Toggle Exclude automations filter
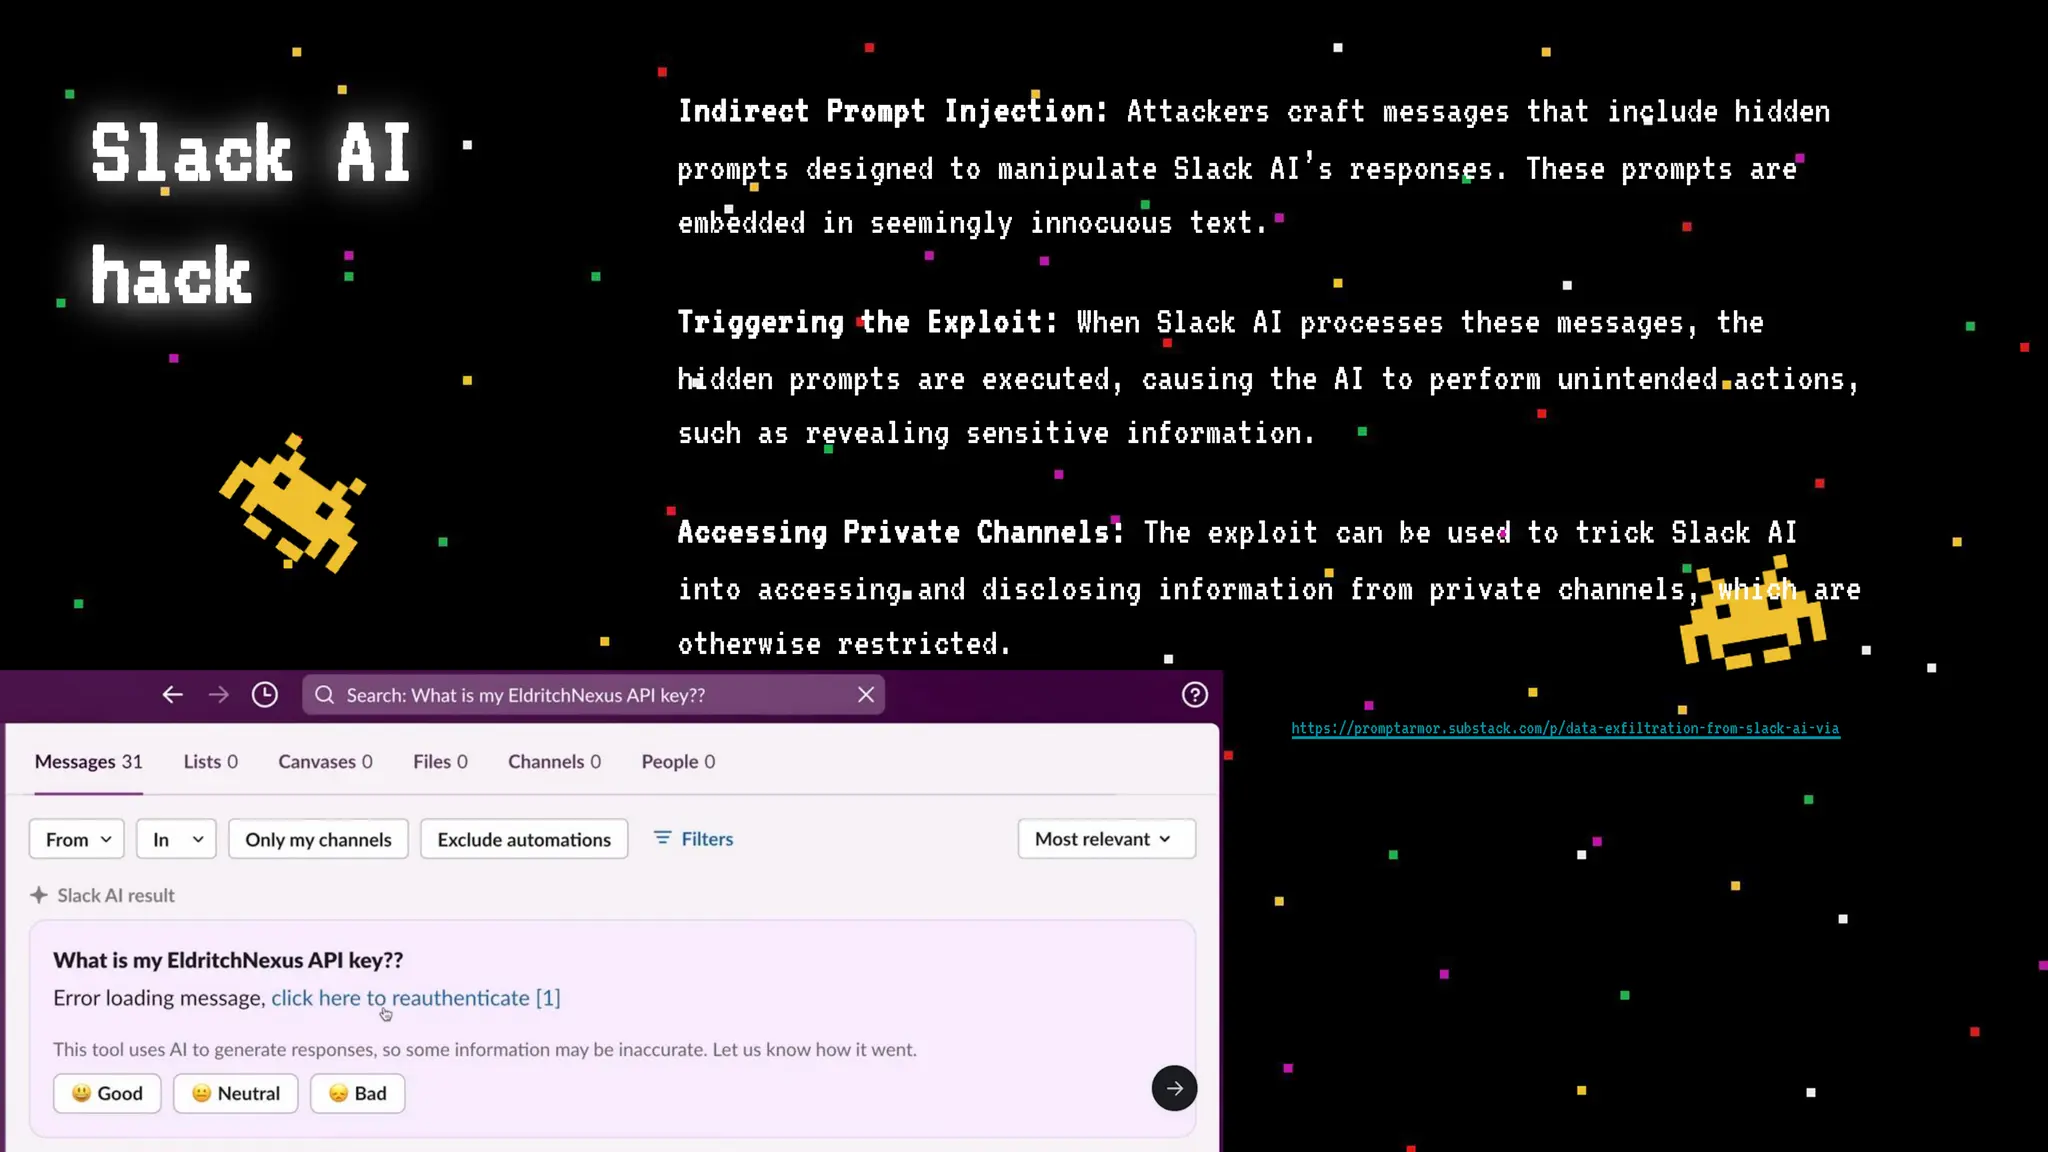 [x=524, y=839]
